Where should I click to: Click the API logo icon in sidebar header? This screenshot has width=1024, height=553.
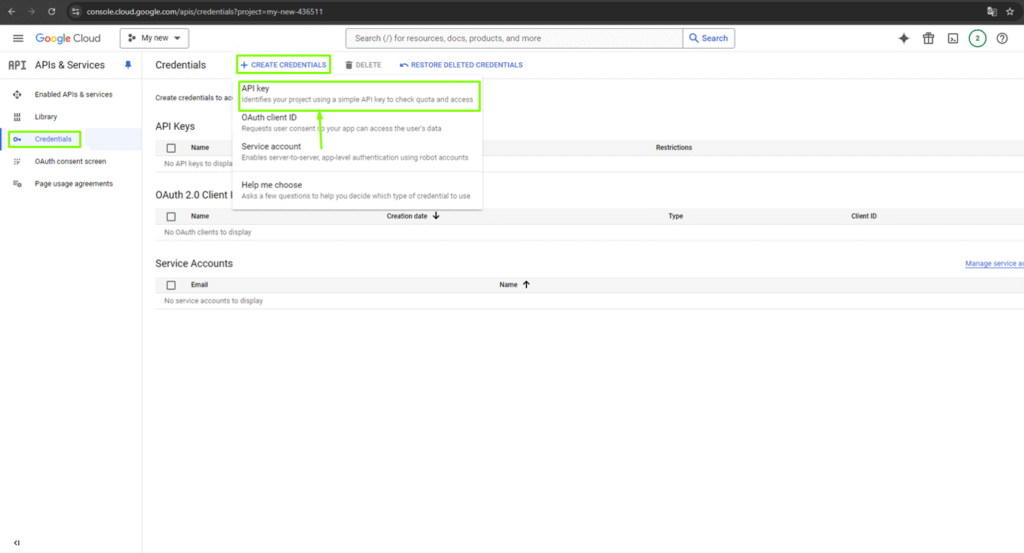[x=17, y=65]
